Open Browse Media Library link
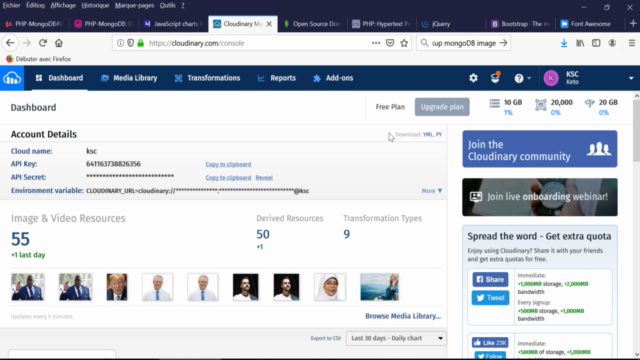The width and height of the screenshot is (640, 360). 403,316
